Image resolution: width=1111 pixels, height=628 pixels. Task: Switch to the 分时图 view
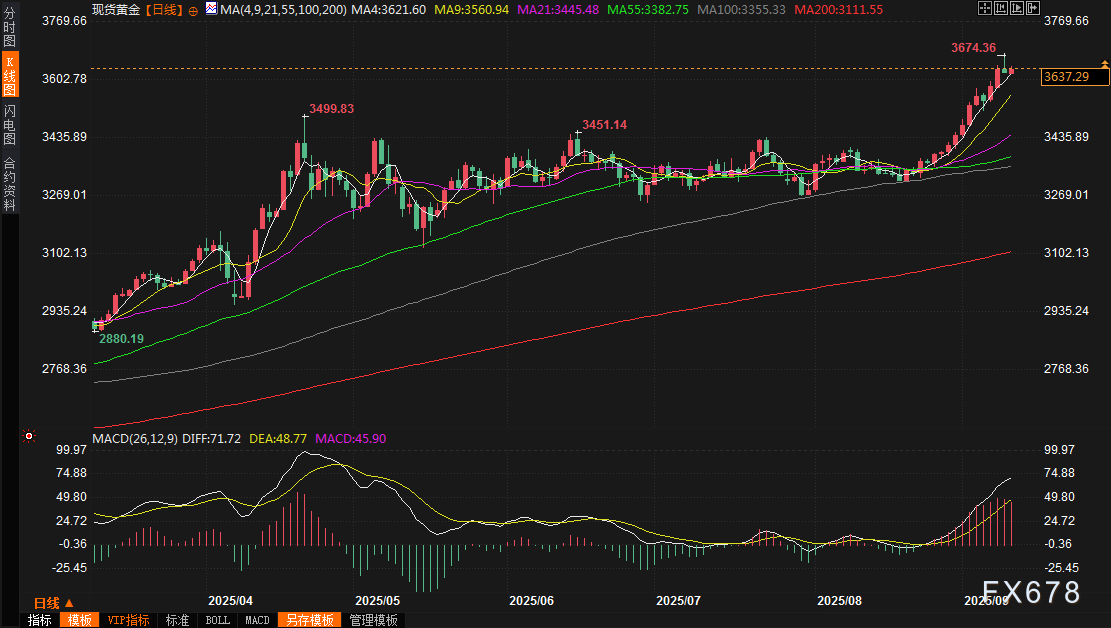pyautogui.click(x=9, y=30)
